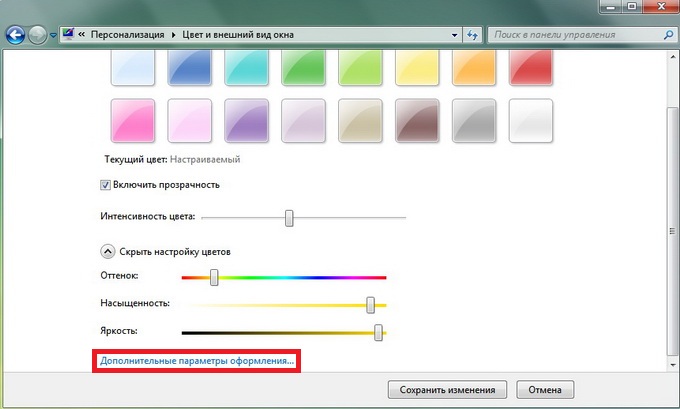Image resolution: width=680 pixels, height=409 pixels.
Task: Pick the lime green color swatch
Action: click(360, 67)
